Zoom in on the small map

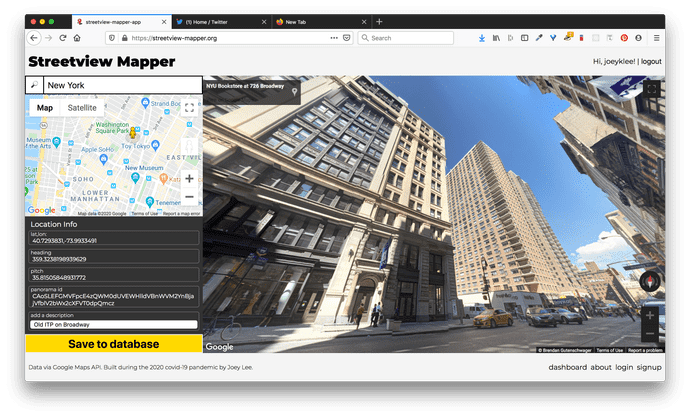click(x=189, y=179)
